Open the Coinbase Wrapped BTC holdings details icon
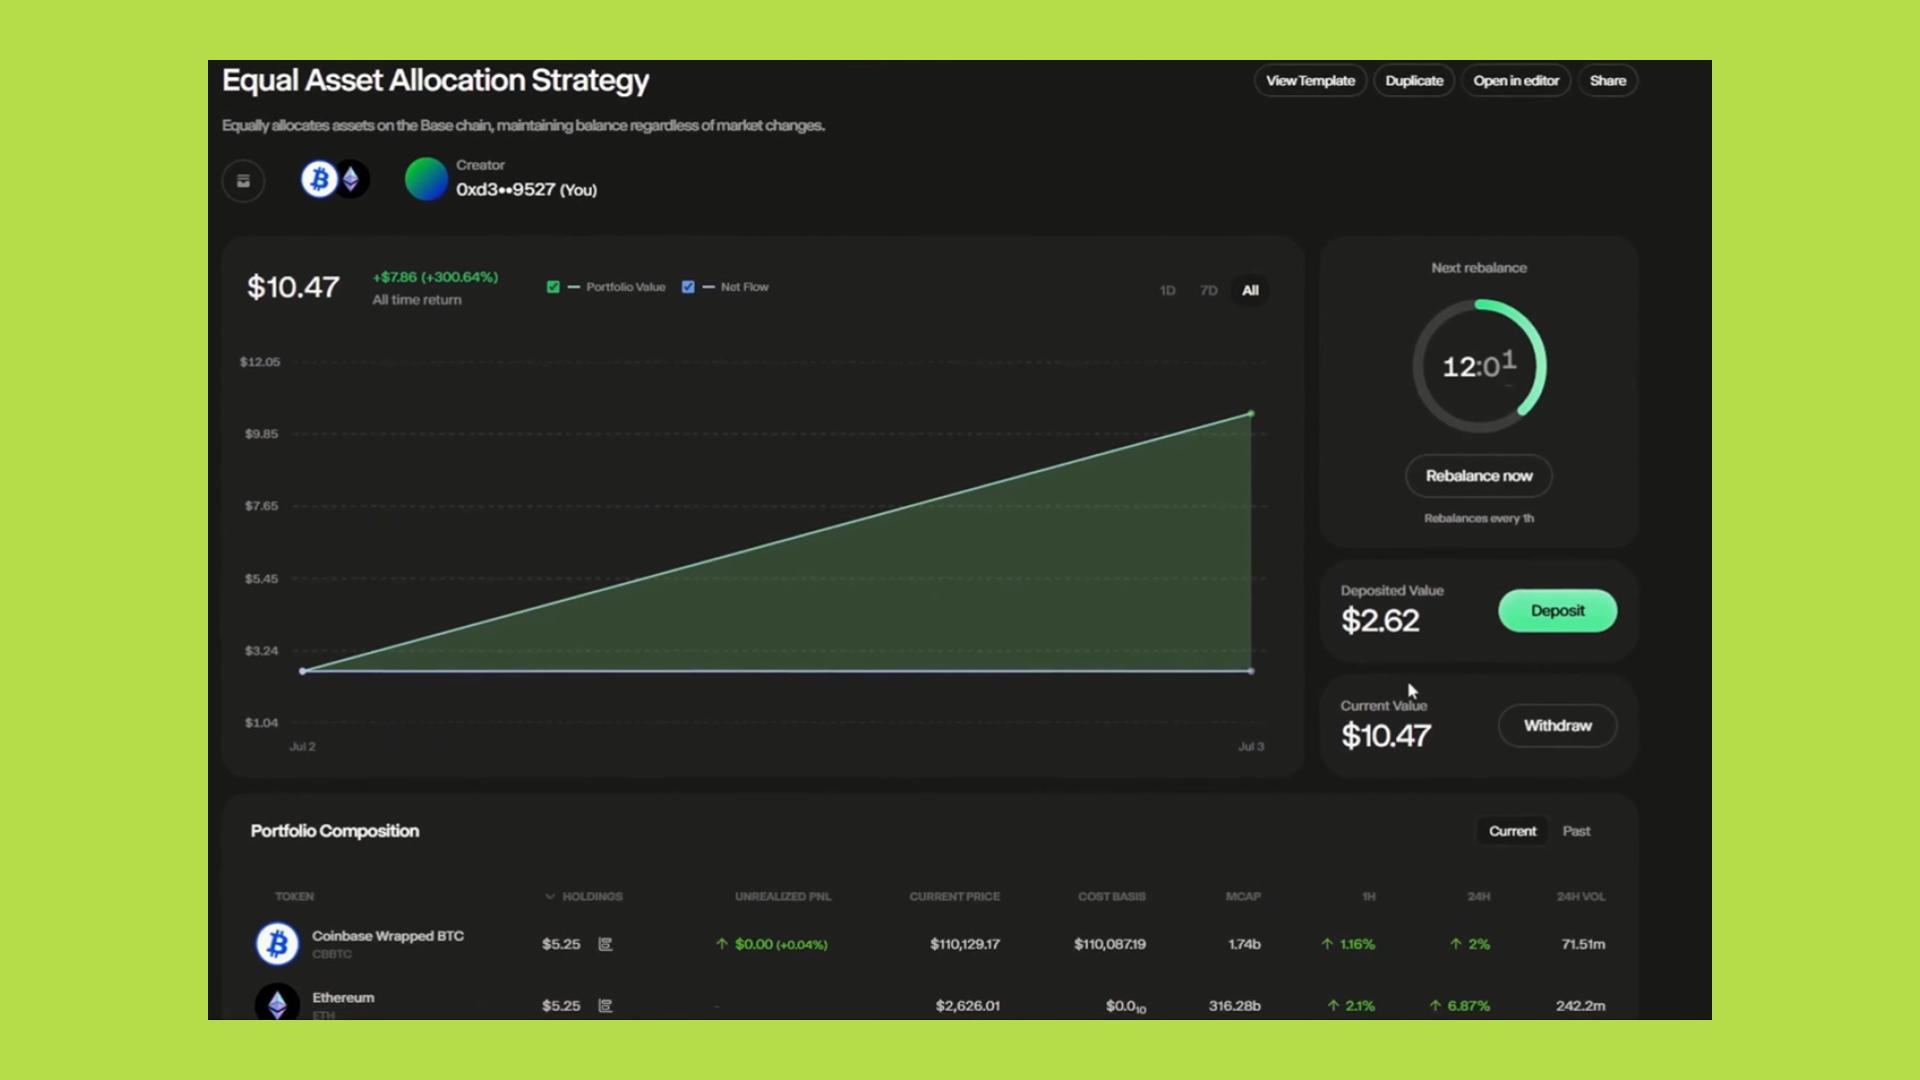 (x=605, y=944)
